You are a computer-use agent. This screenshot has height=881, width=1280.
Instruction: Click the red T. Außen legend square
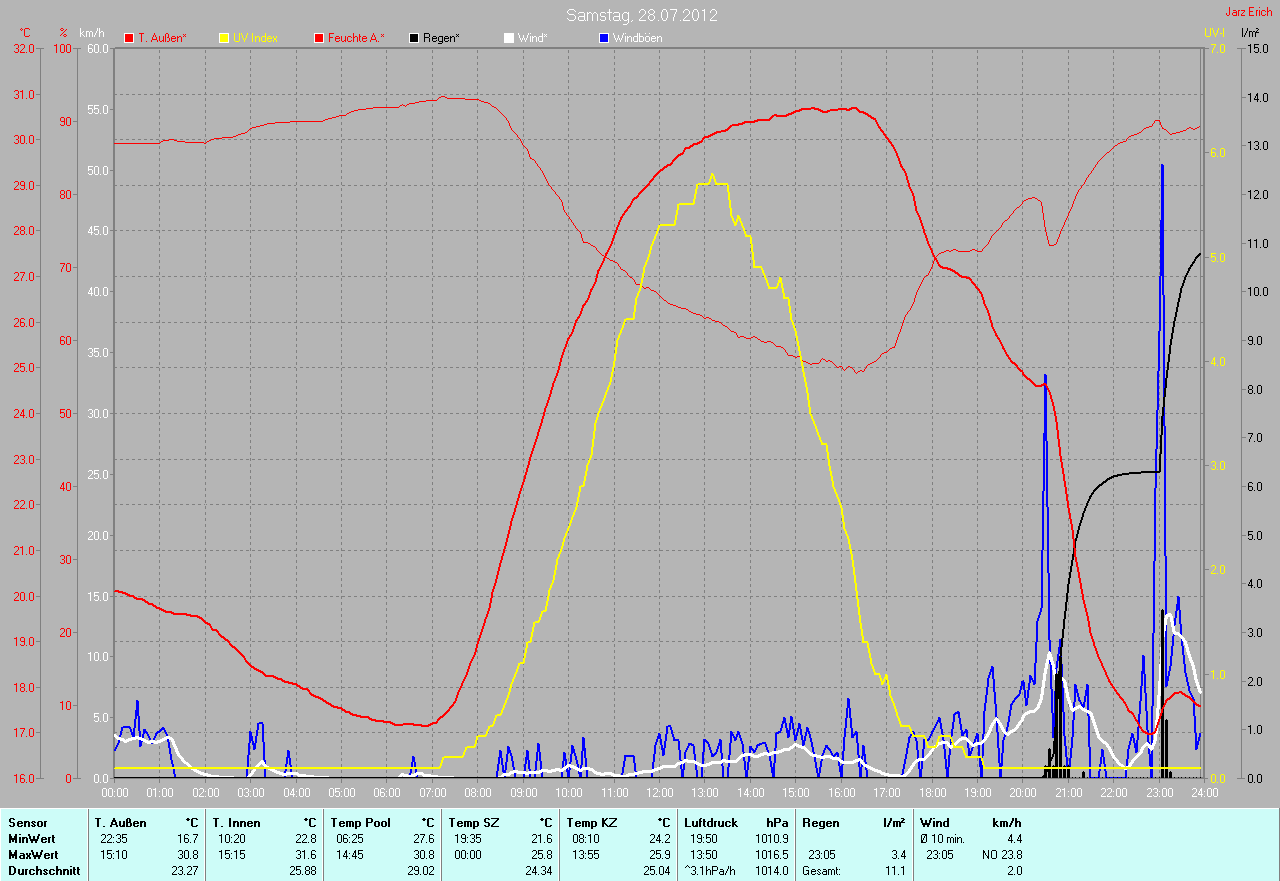pos(129,38)
